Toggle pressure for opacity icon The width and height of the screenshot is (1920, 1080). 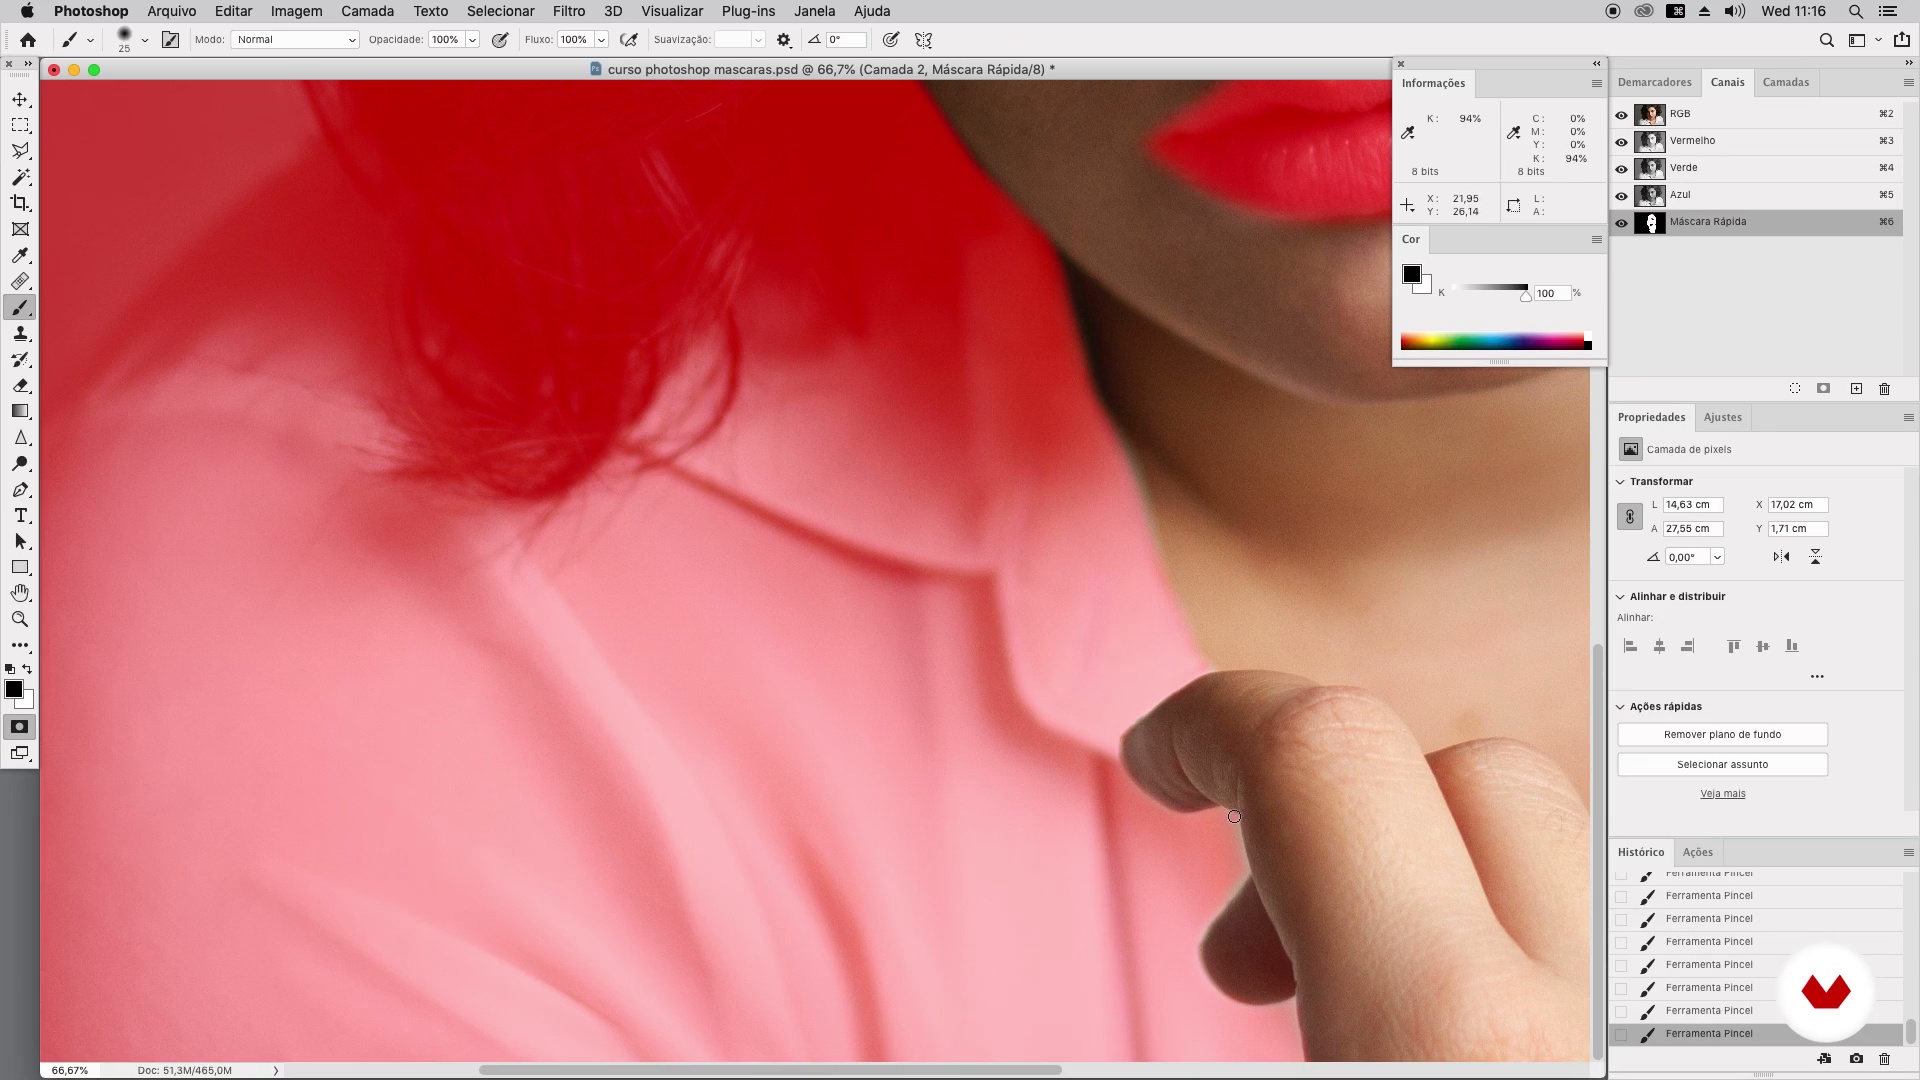click(500, 40)
